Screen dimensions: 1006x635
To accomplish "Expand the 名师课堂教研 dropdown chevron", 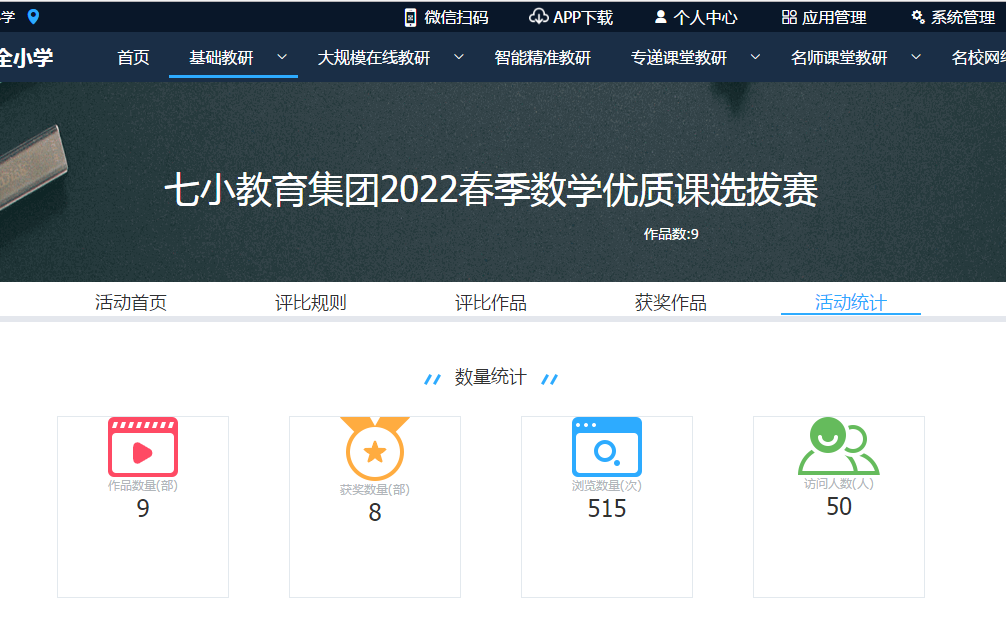I will pyautogui.click(x=915, y=57).
